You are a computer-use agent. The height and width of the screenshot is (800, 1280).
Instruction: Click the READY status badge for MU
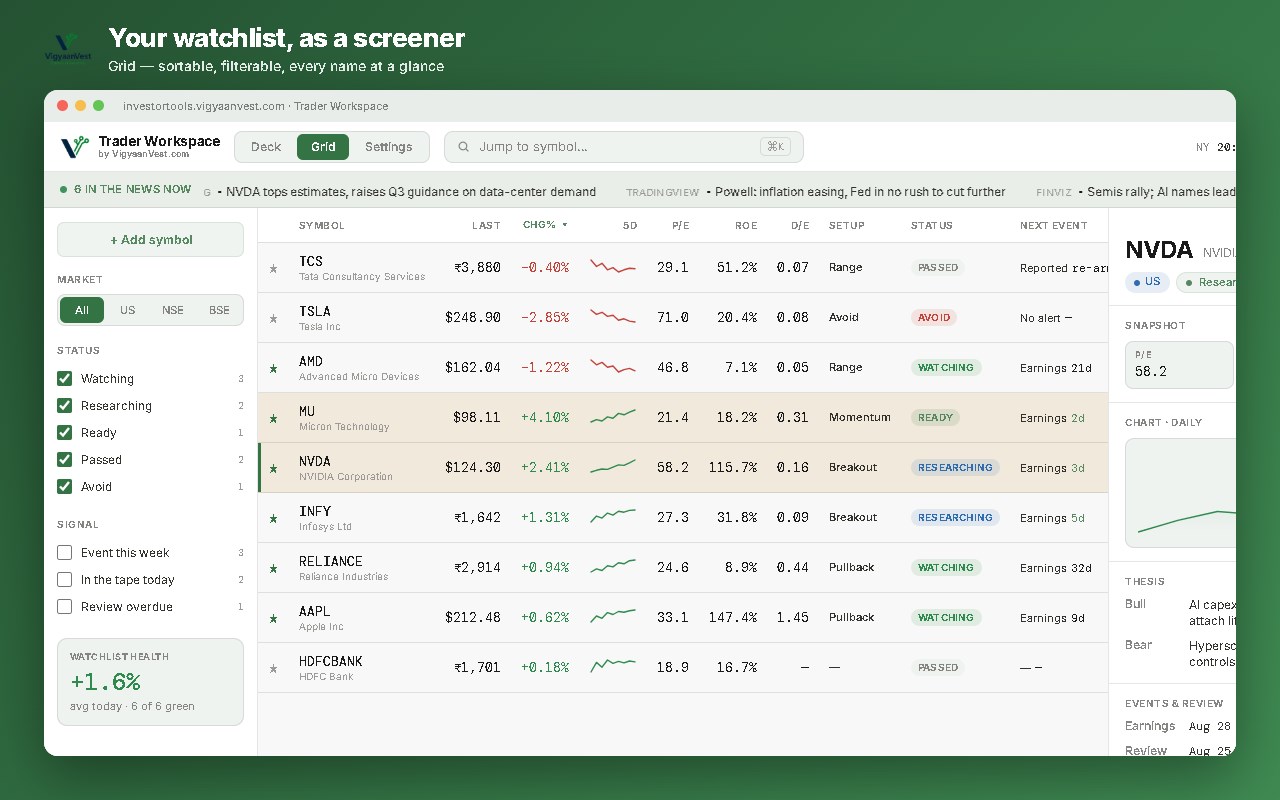[x=935, y=418]
